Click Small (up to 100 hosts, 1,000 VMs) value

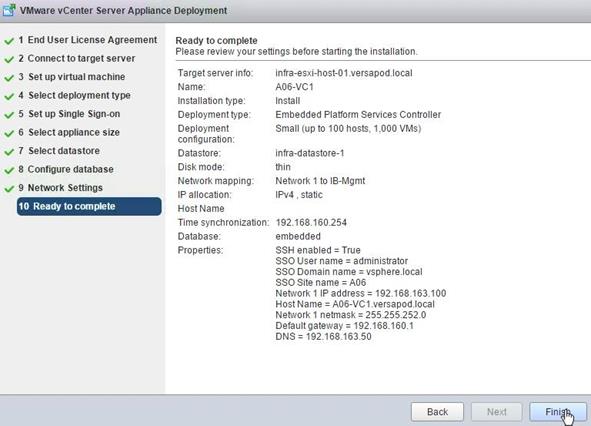coord(348,129)
